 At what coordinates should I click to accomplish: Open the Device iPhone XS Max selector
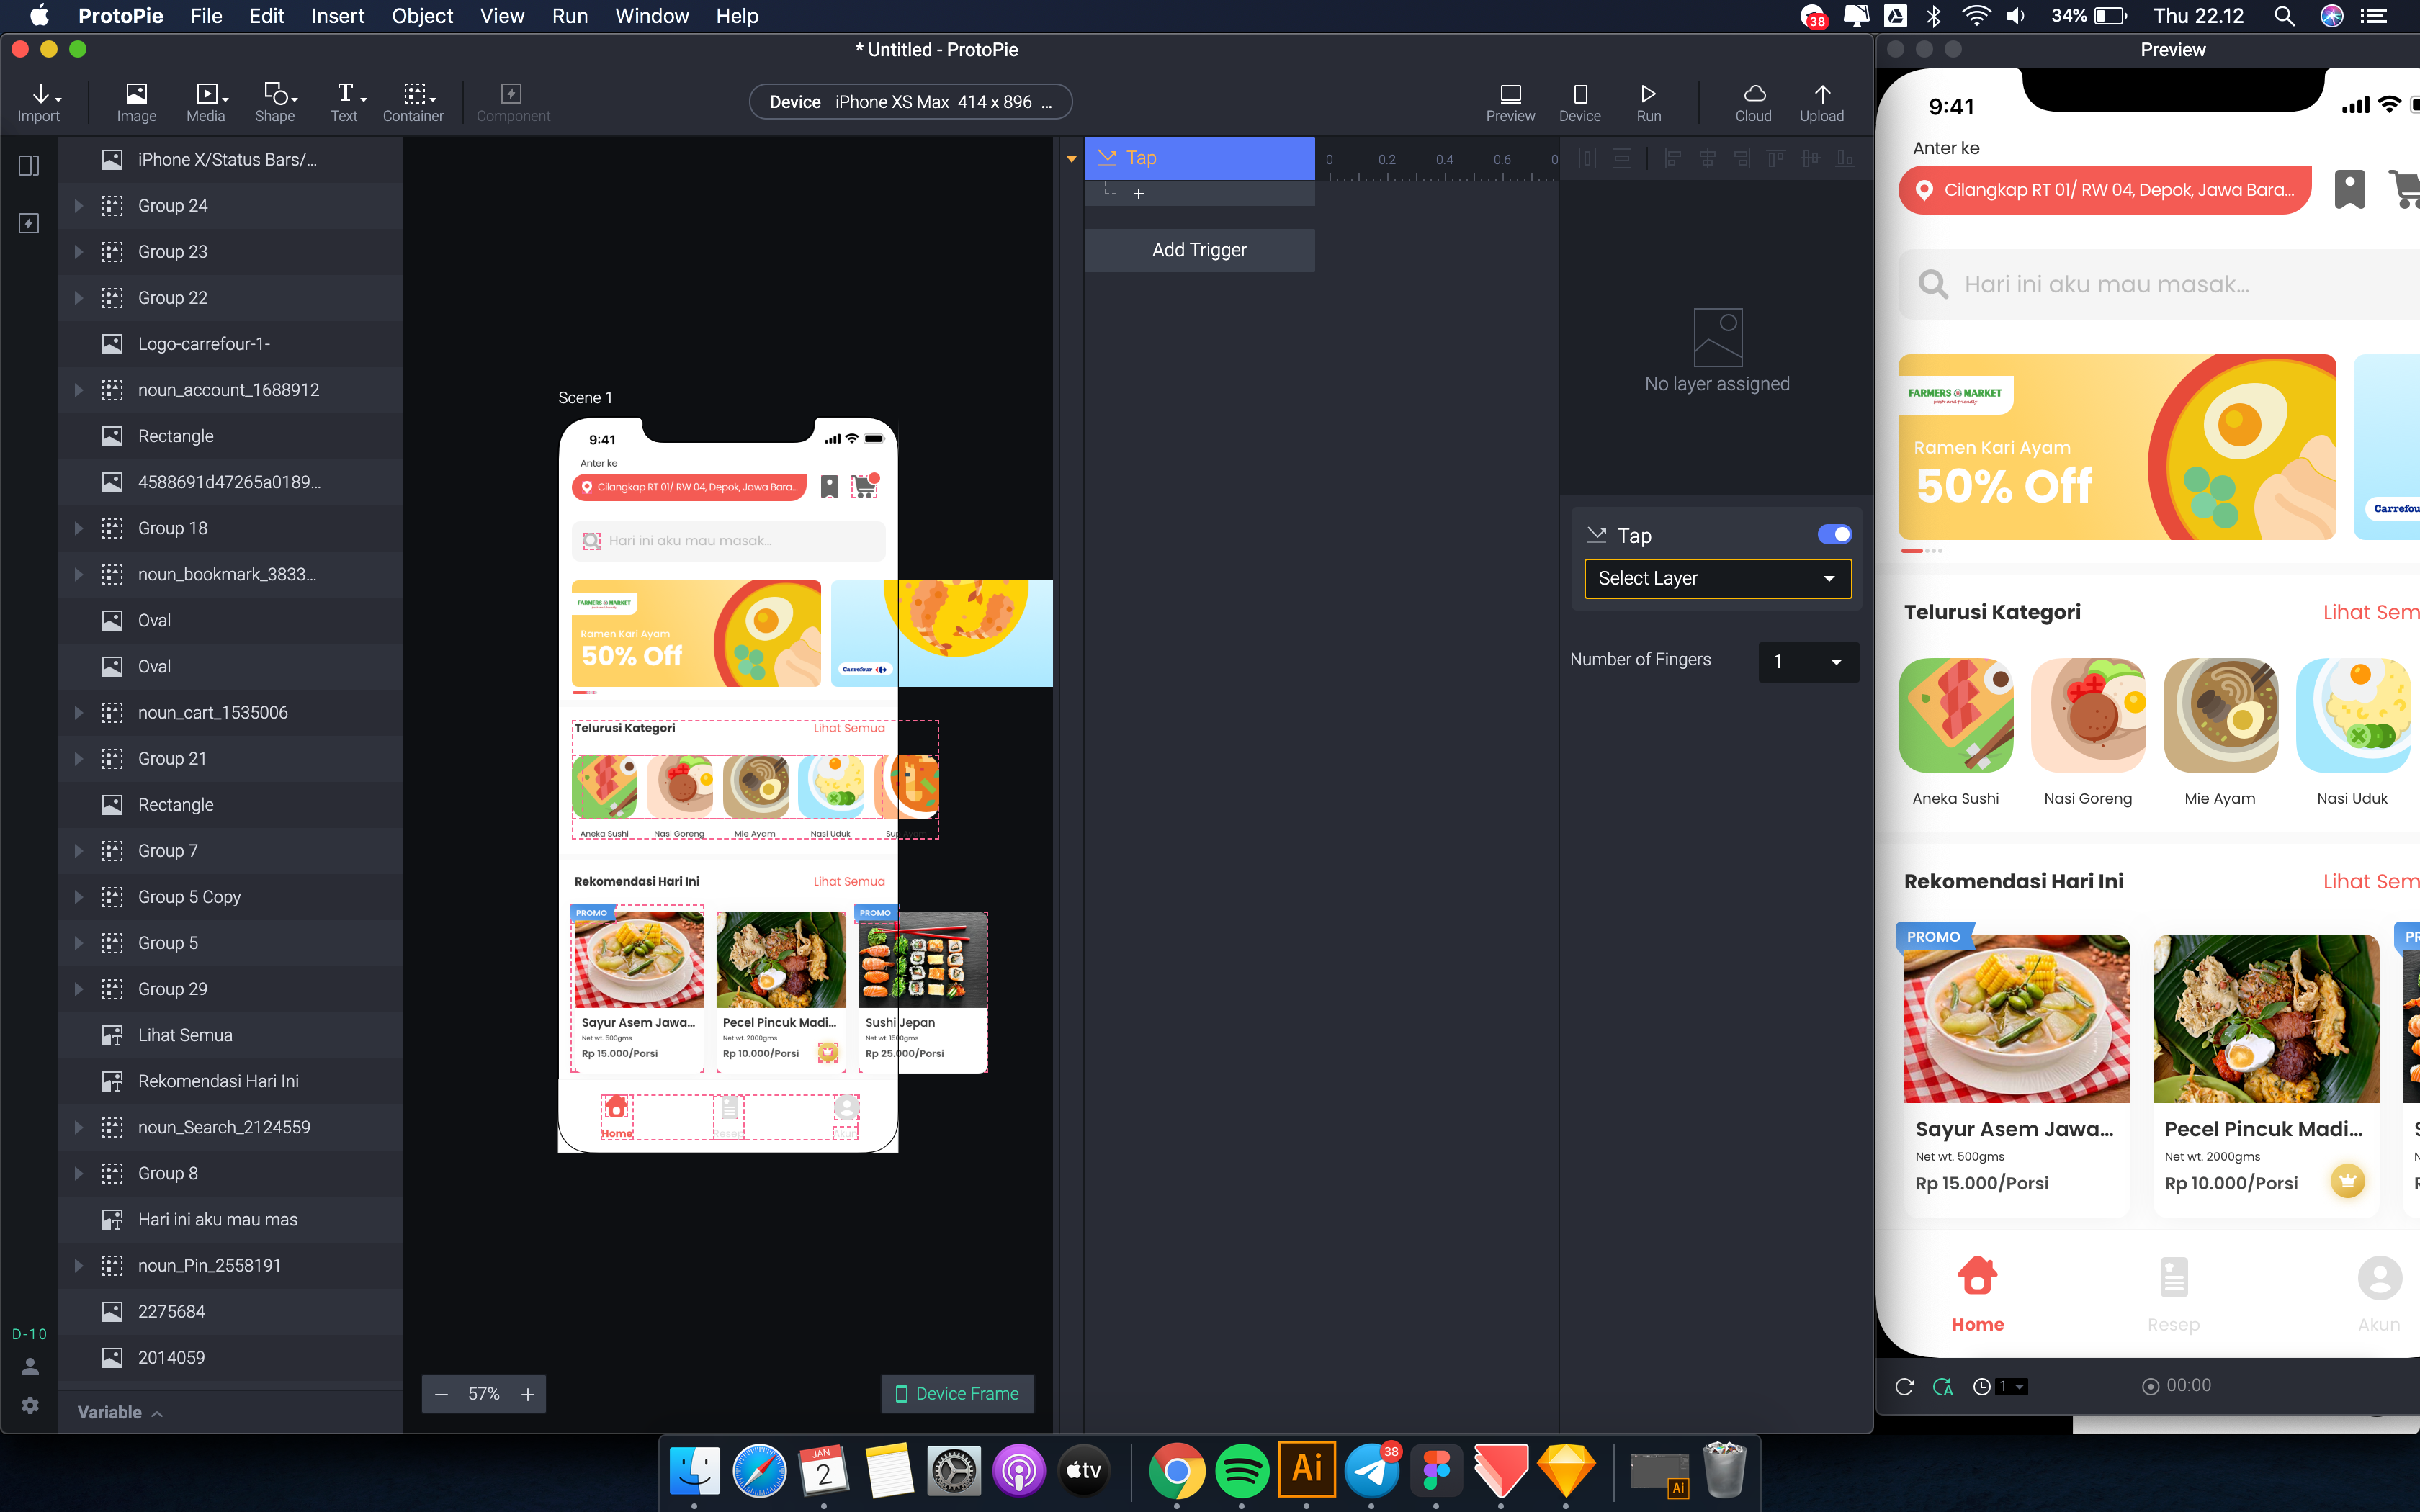[910, 102]
